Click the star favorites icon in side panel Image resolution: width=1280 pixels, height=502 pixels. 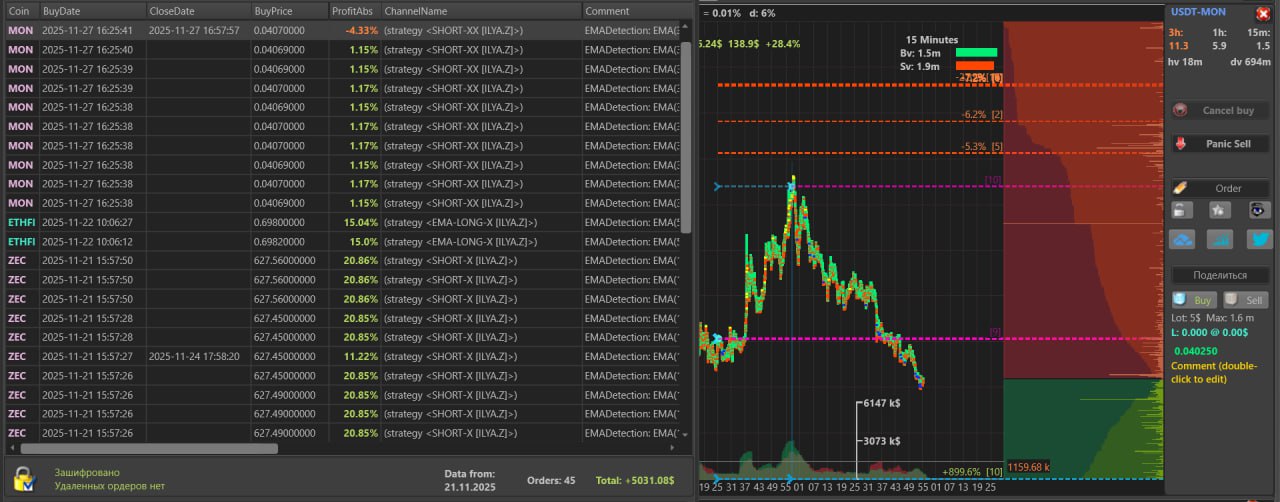(1219, 210)
